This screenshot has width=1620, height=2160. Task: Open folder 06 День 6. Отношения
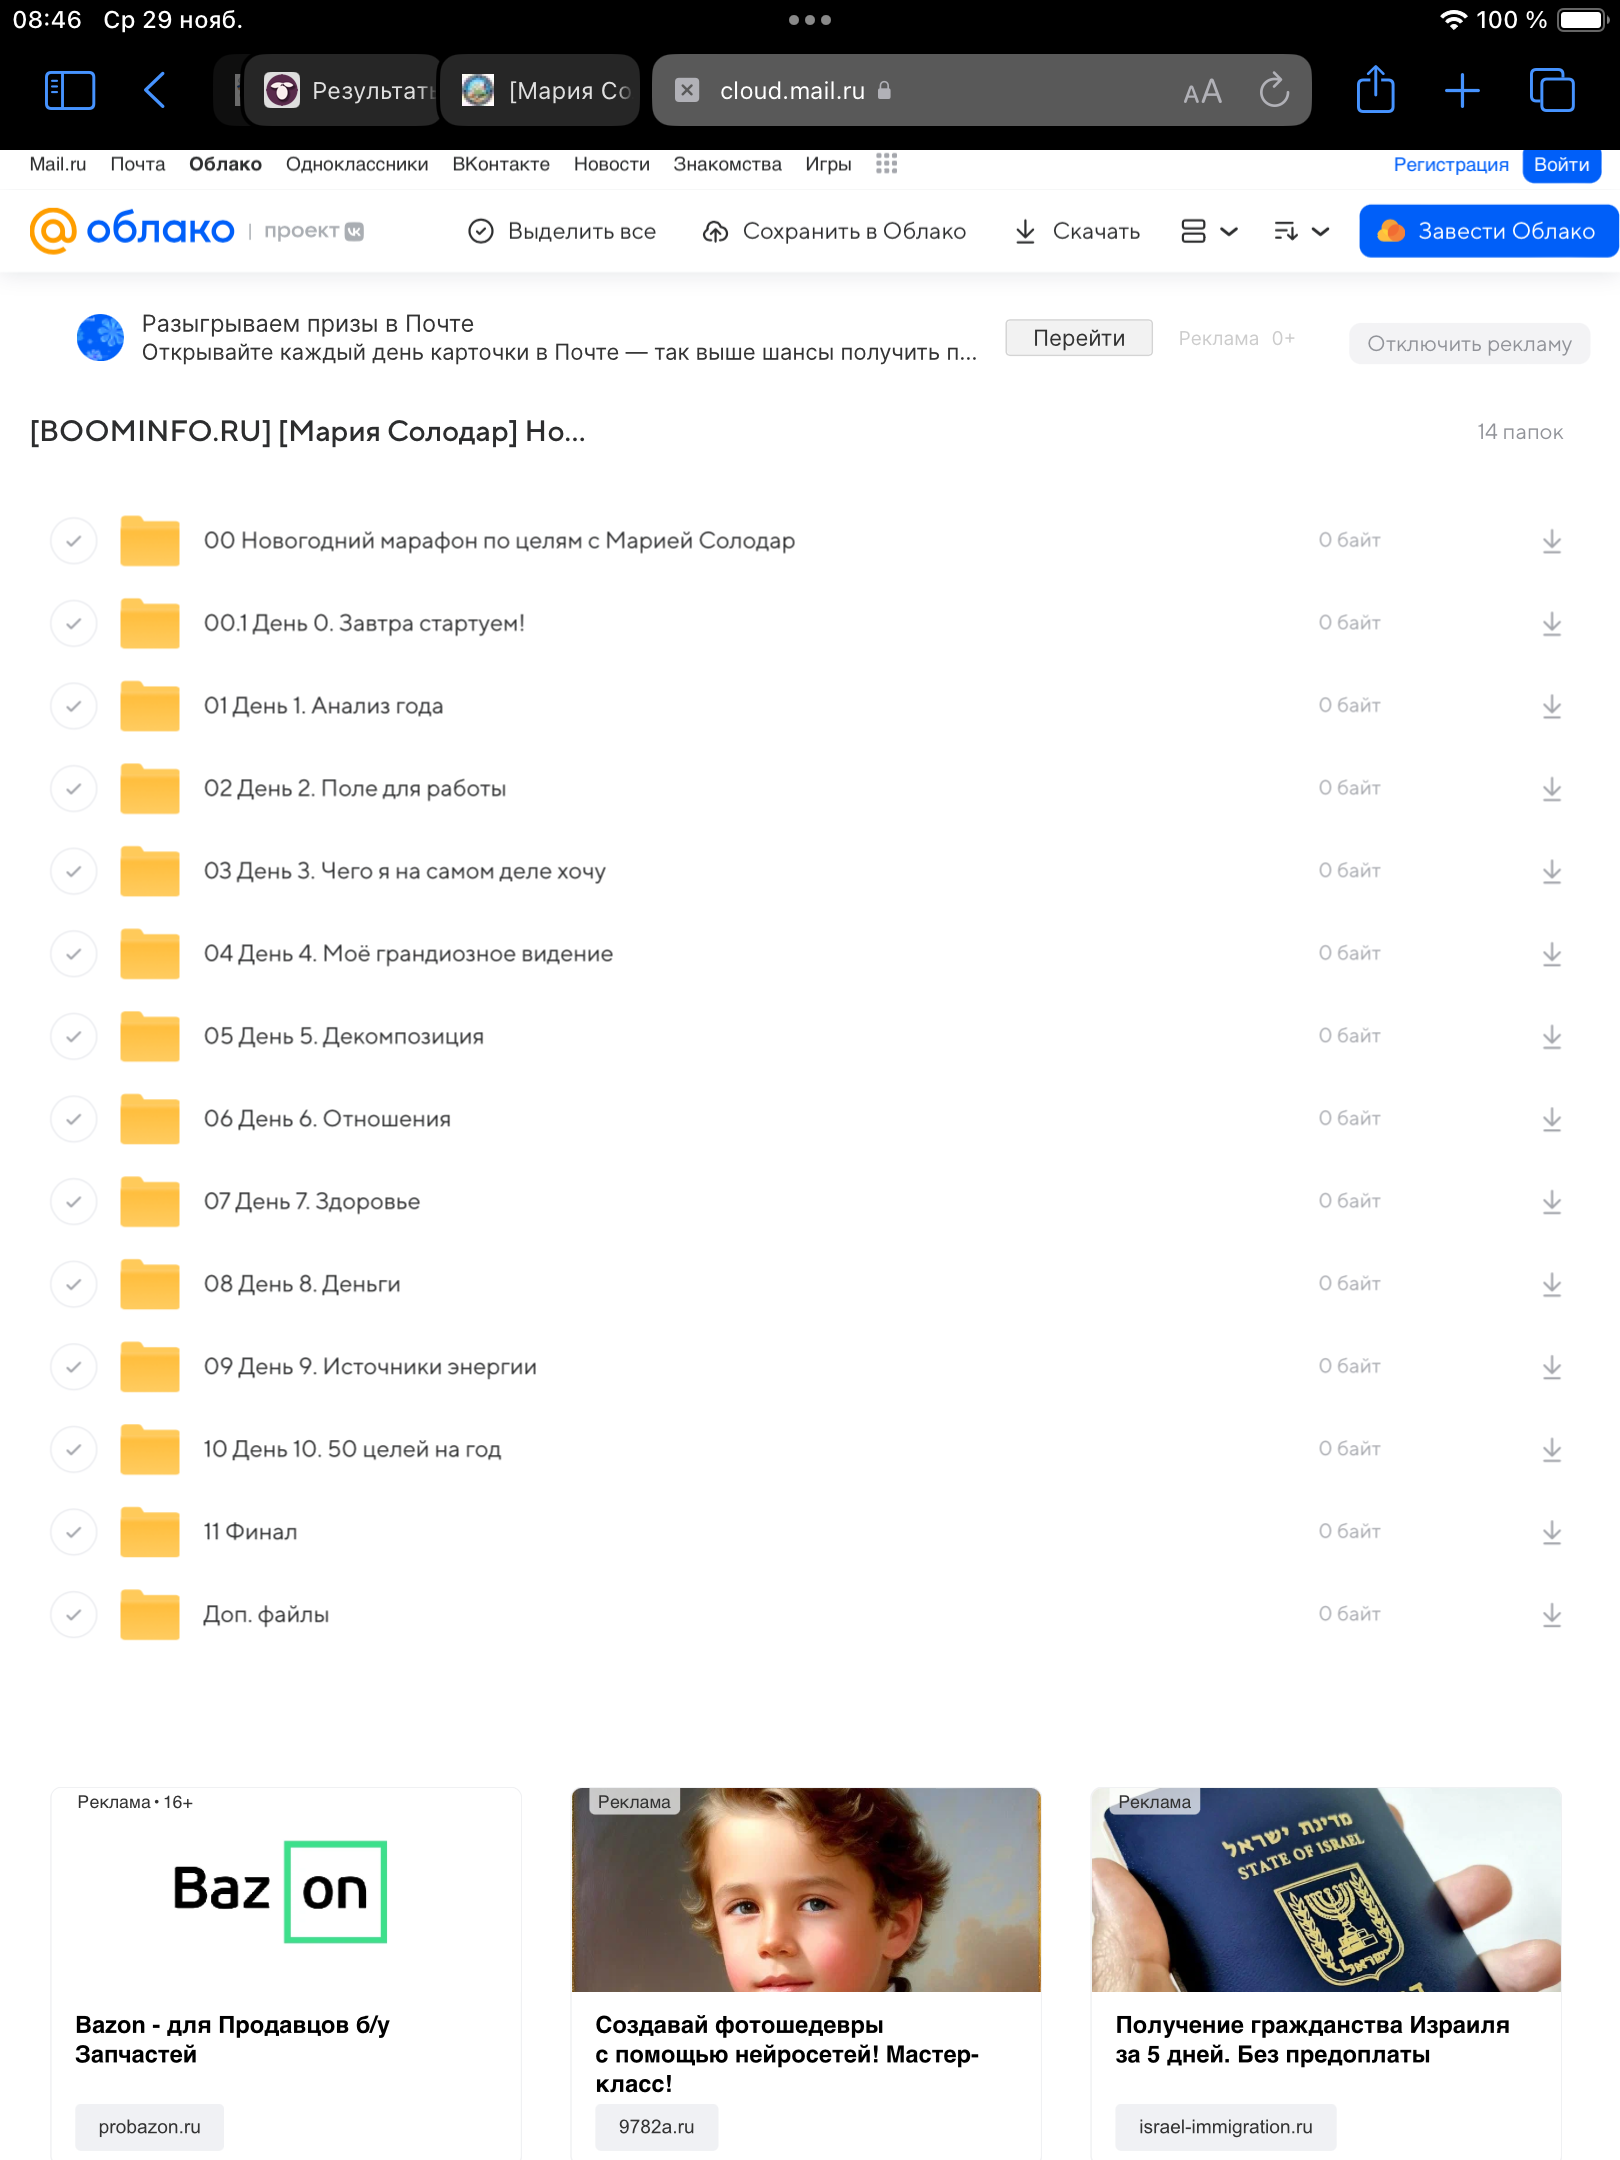(327, 1119)
